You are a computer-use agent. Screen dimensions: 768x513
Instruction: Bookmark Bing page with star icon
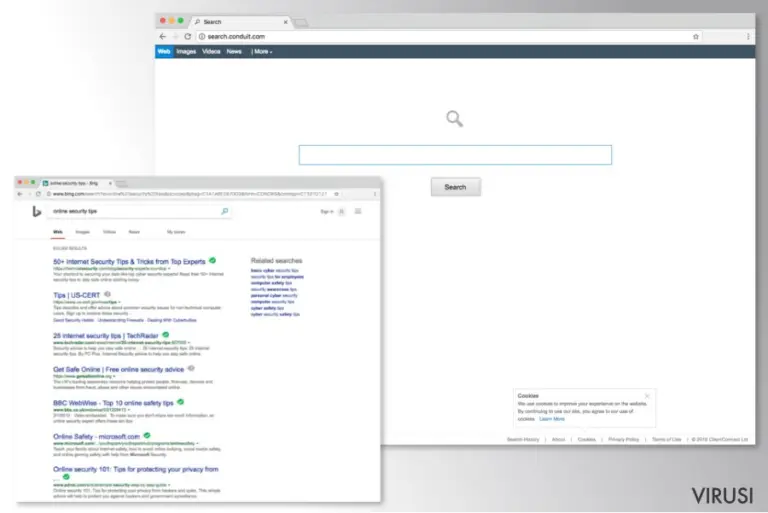(336, 194)
